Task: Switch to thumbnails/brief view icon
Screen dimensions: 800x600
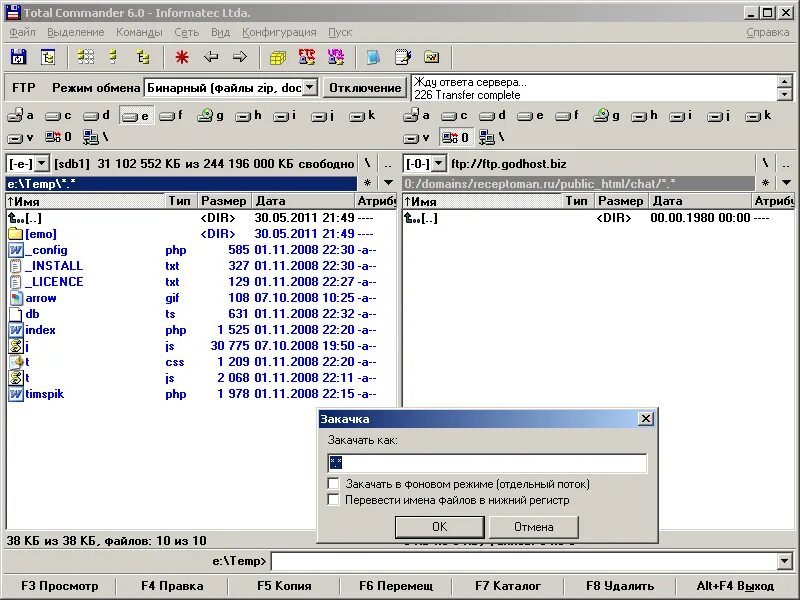Action: [x=86, y=57]
